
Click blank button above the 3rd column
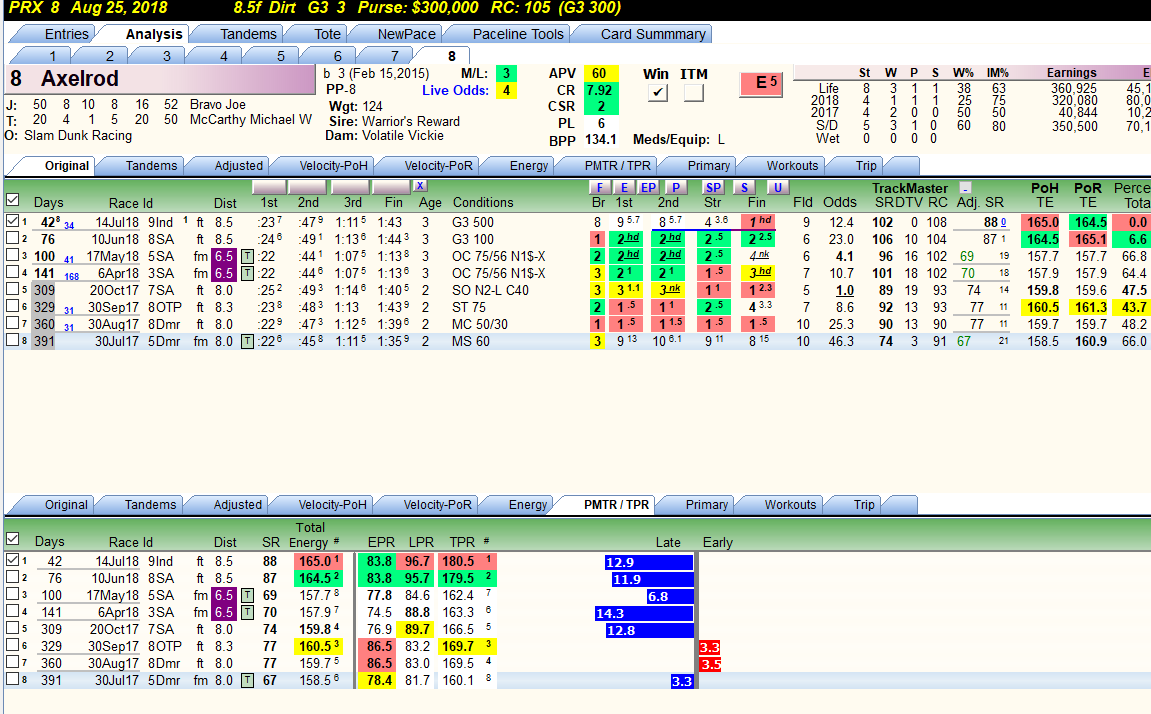349,187
